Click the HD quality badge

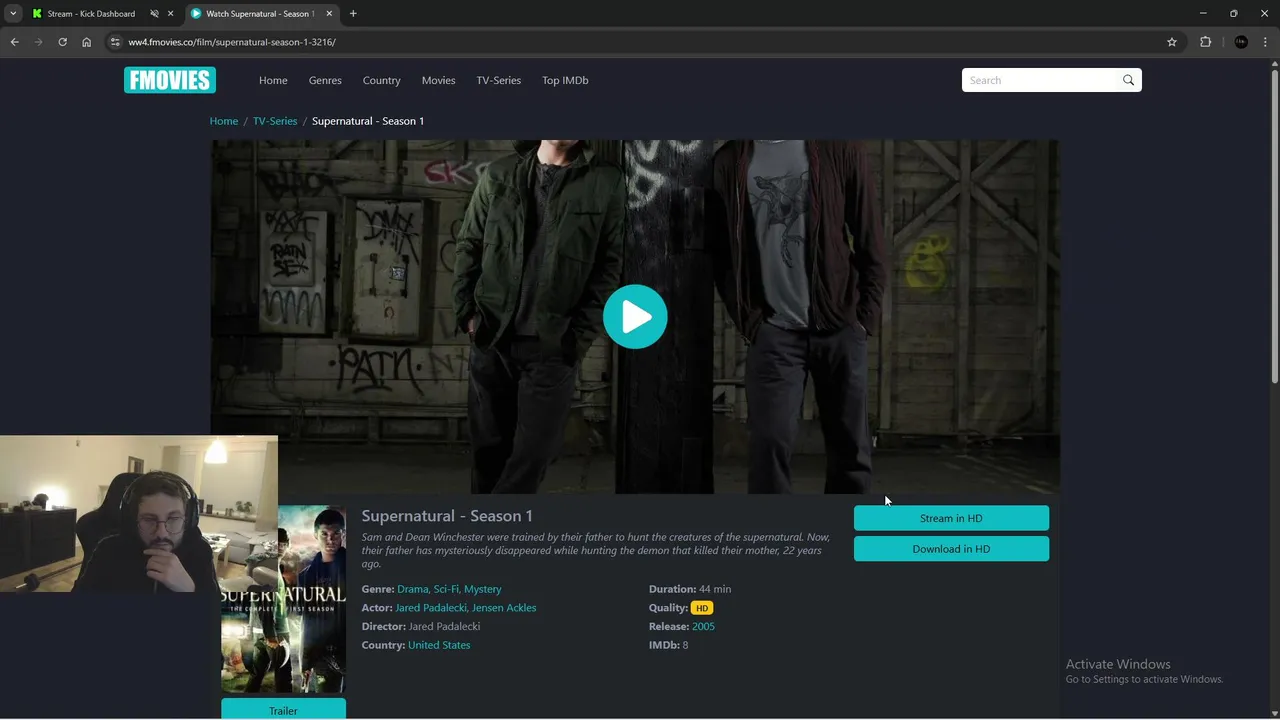coord(702,608)
